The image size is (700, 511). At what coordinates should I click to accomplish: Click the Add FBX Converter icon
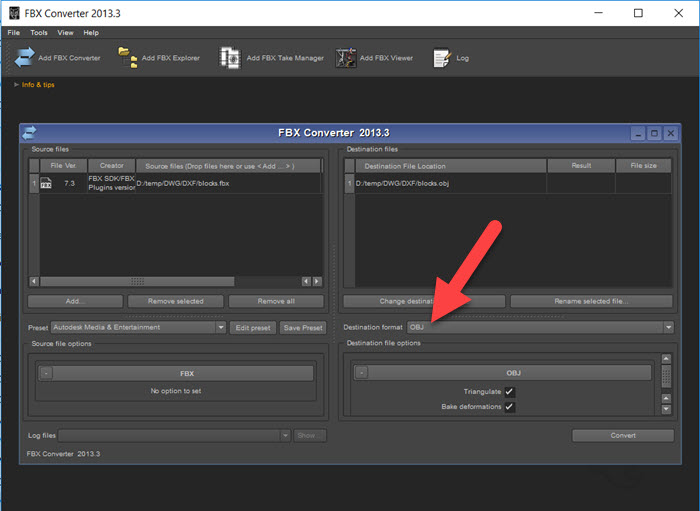(24, 58)
